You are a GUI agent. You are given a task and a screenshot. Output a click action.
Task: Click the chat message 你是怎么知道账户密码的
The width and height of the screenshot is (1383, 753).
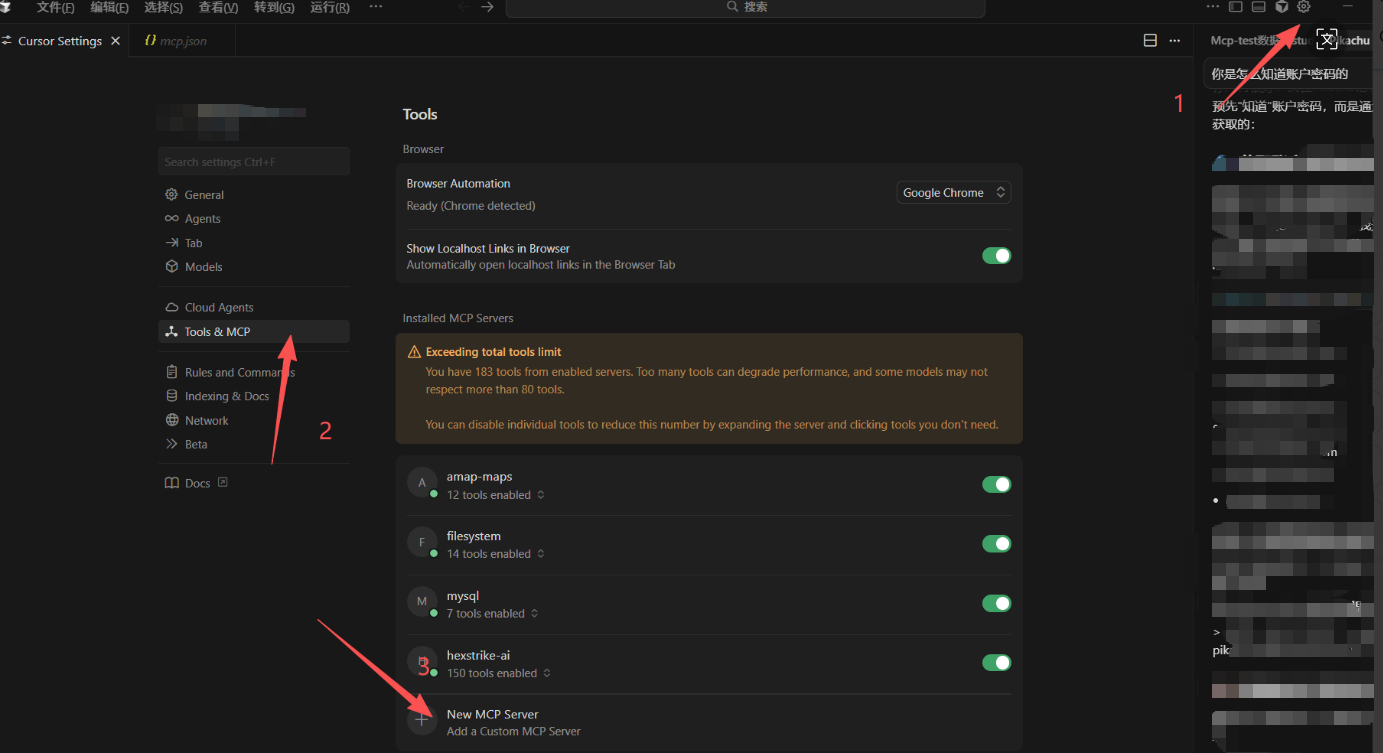click(x=1280, y=74)
